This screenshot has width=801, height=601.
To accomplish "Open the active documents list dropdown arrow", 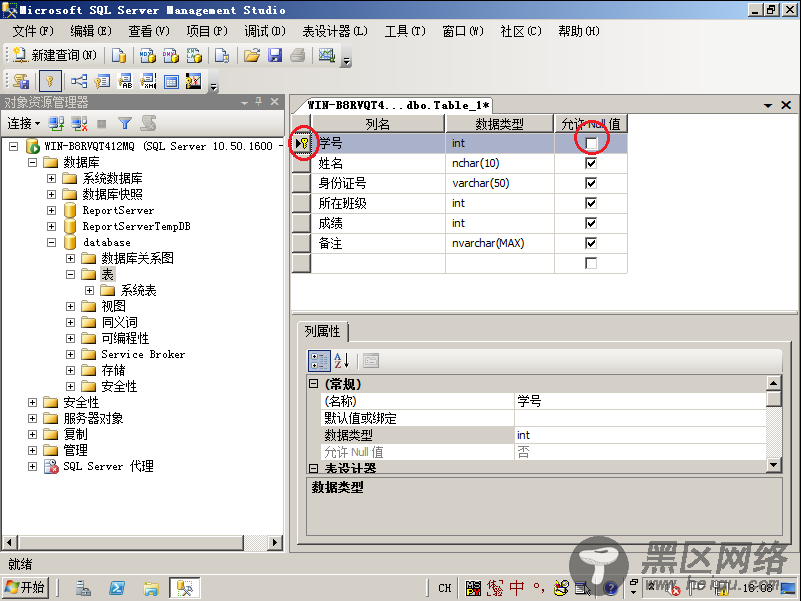I will pos(768,105).
